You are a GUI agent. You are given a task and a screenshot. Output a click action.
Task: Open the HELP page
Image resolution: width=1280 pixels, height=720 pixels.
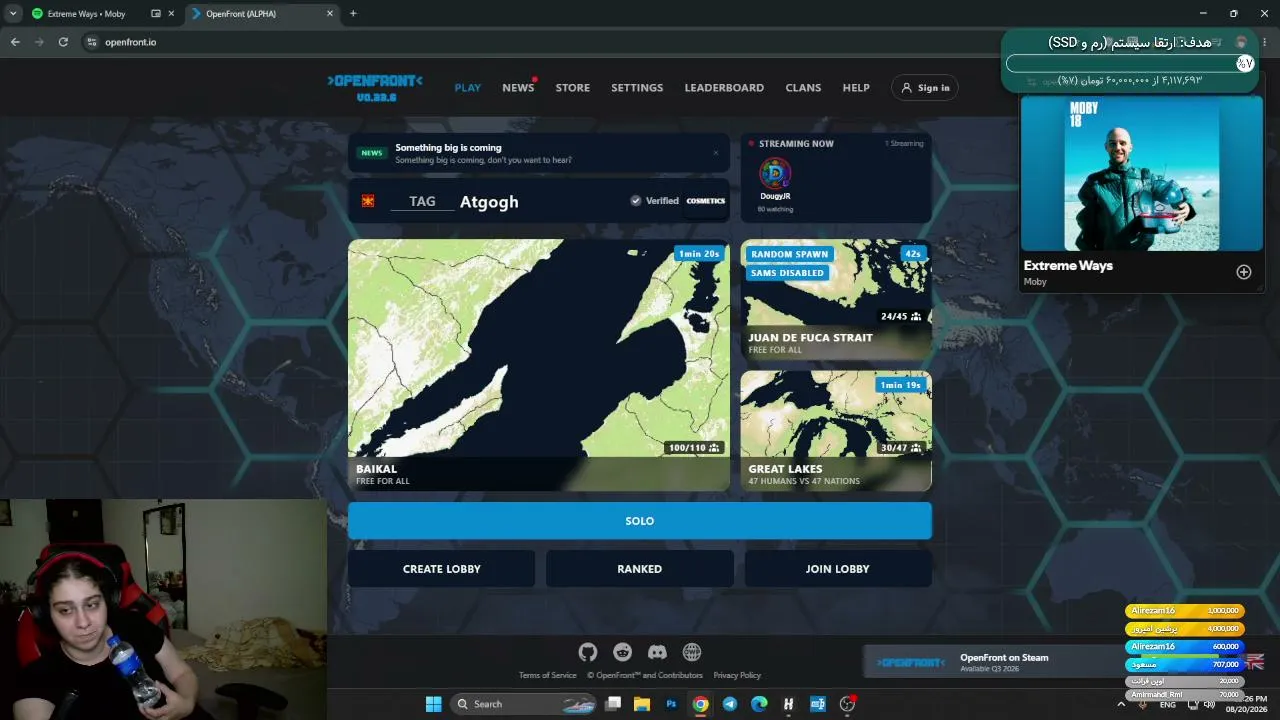(x=856, y=88)
